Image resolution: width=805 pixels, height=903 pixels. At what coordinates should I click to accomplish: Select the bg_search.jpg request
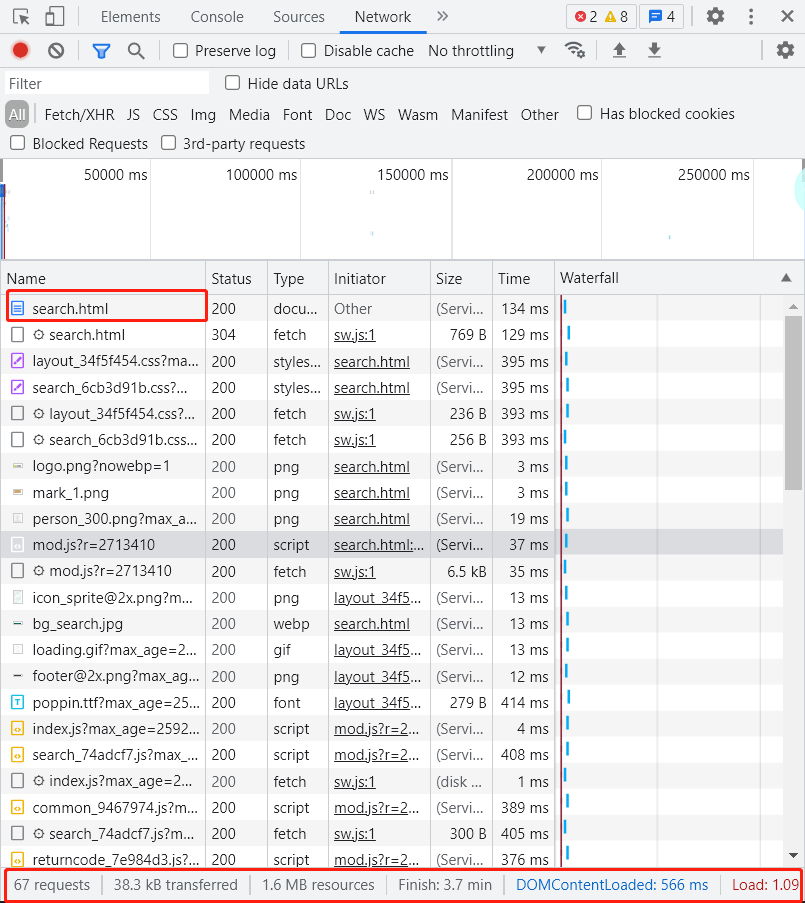point(392,624)
